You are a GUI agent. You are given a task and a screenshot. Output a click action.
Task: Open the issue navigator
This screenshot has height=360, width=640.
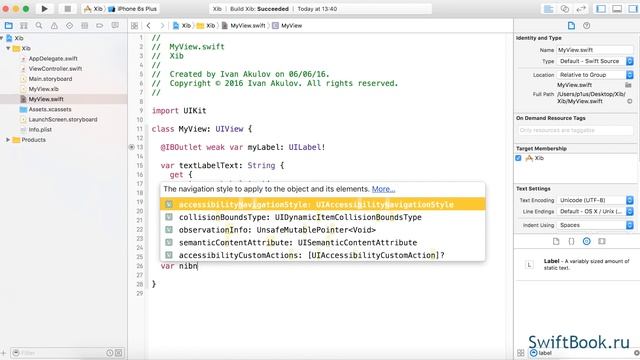pyautogui.click(x=54, y=26)
